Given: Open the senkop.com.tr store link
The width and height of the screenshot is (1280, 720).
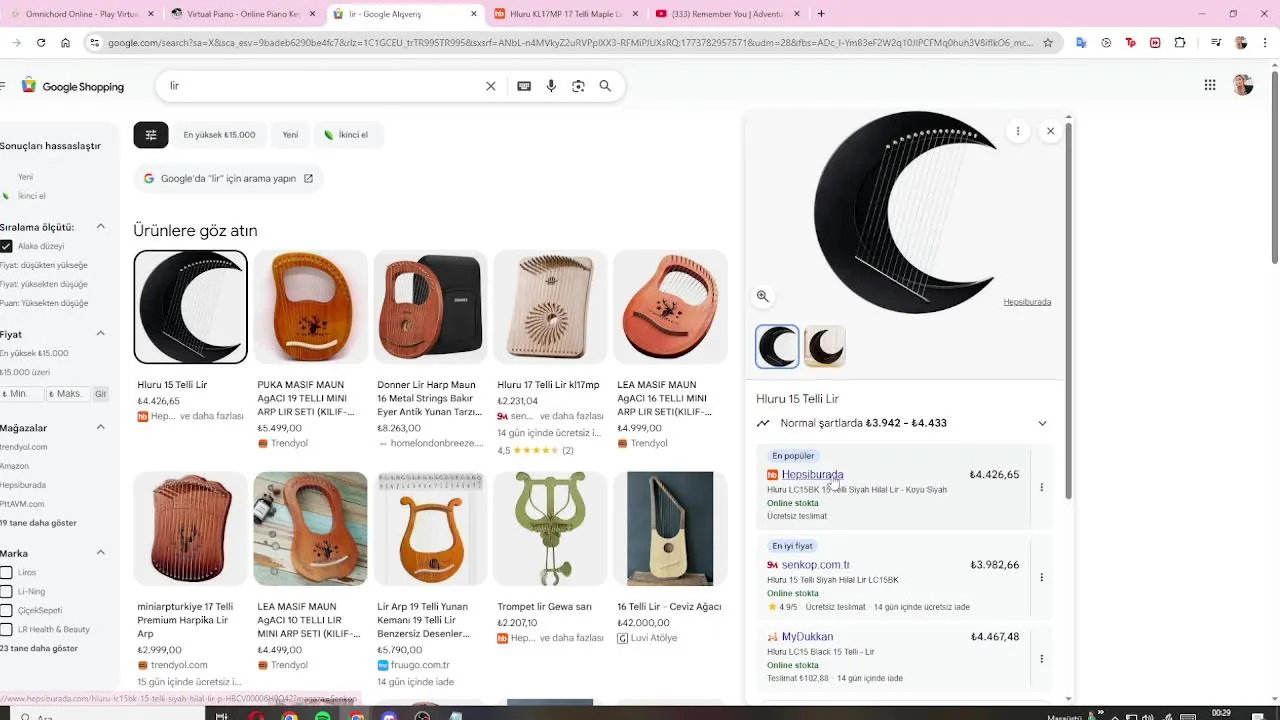Looking at the screenshot, I should coord(816,565).
